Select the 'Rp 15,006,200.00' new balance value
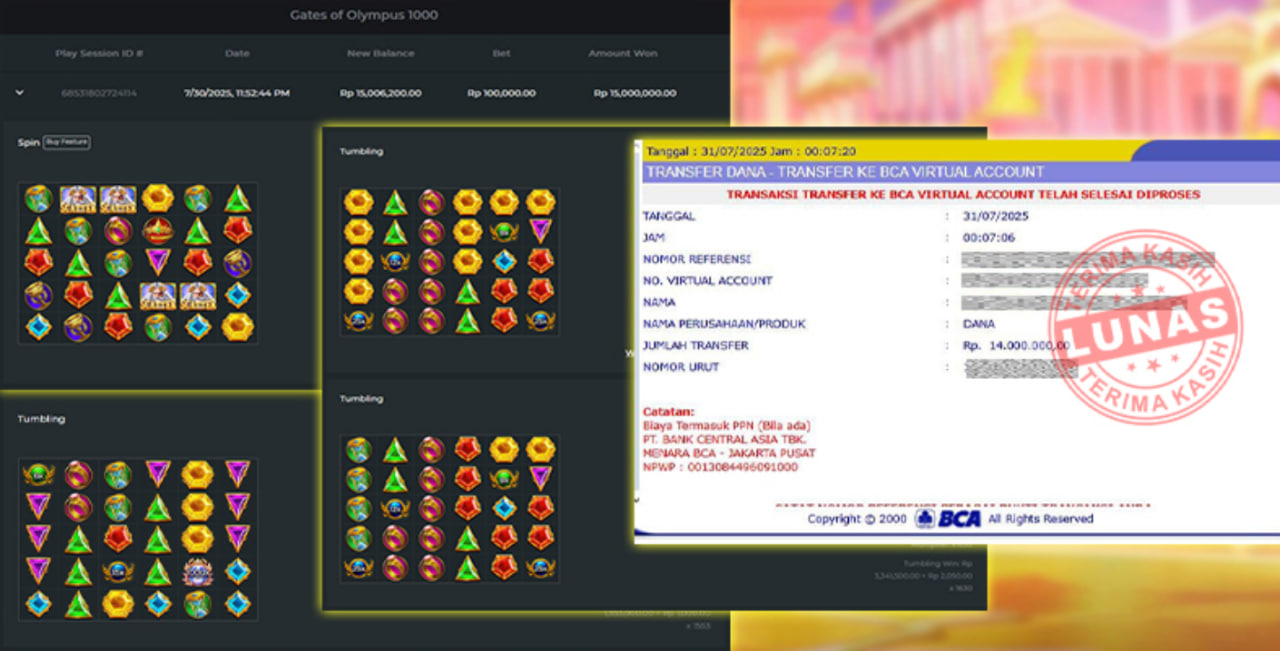Viewport: 1280px width, 651px height. pos(380,93)
